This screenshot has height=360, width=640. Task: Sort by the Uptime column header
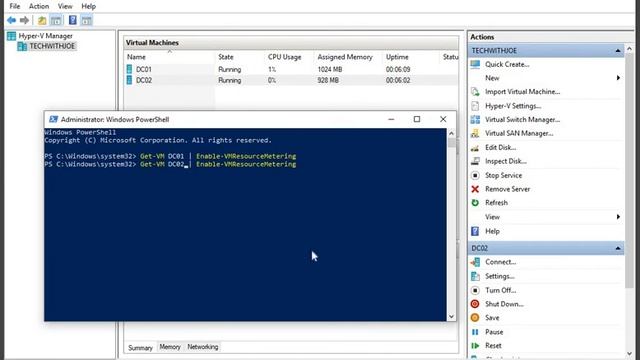411,57
